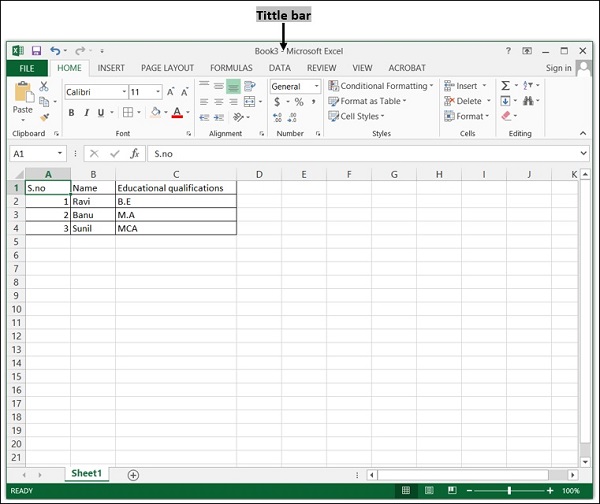Click the Undo arrow icon
The width and height of the screenshot is (600, 504).
coord(55,50)
